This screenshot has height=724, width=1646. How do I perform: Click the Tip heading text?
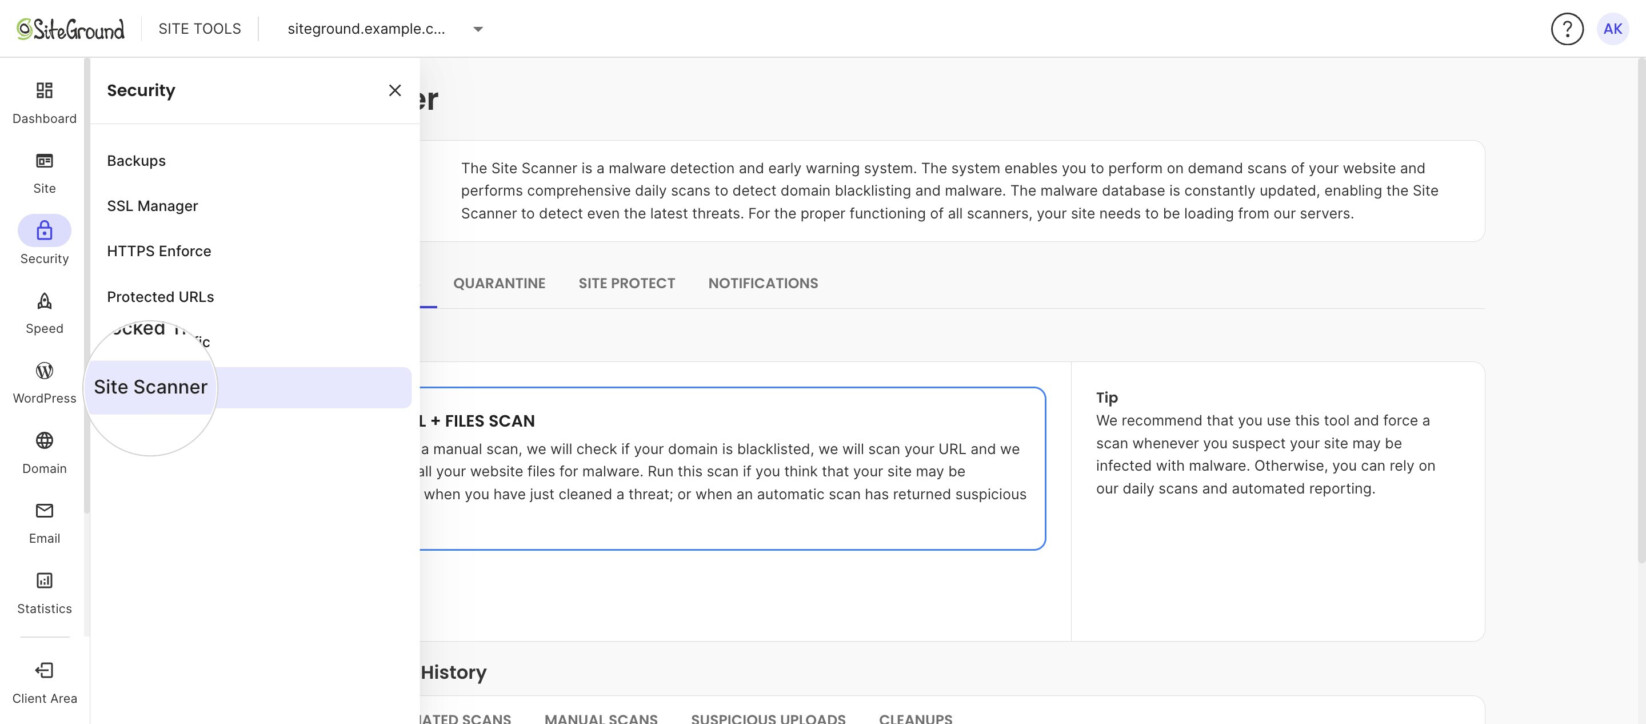coord(1107,397)
